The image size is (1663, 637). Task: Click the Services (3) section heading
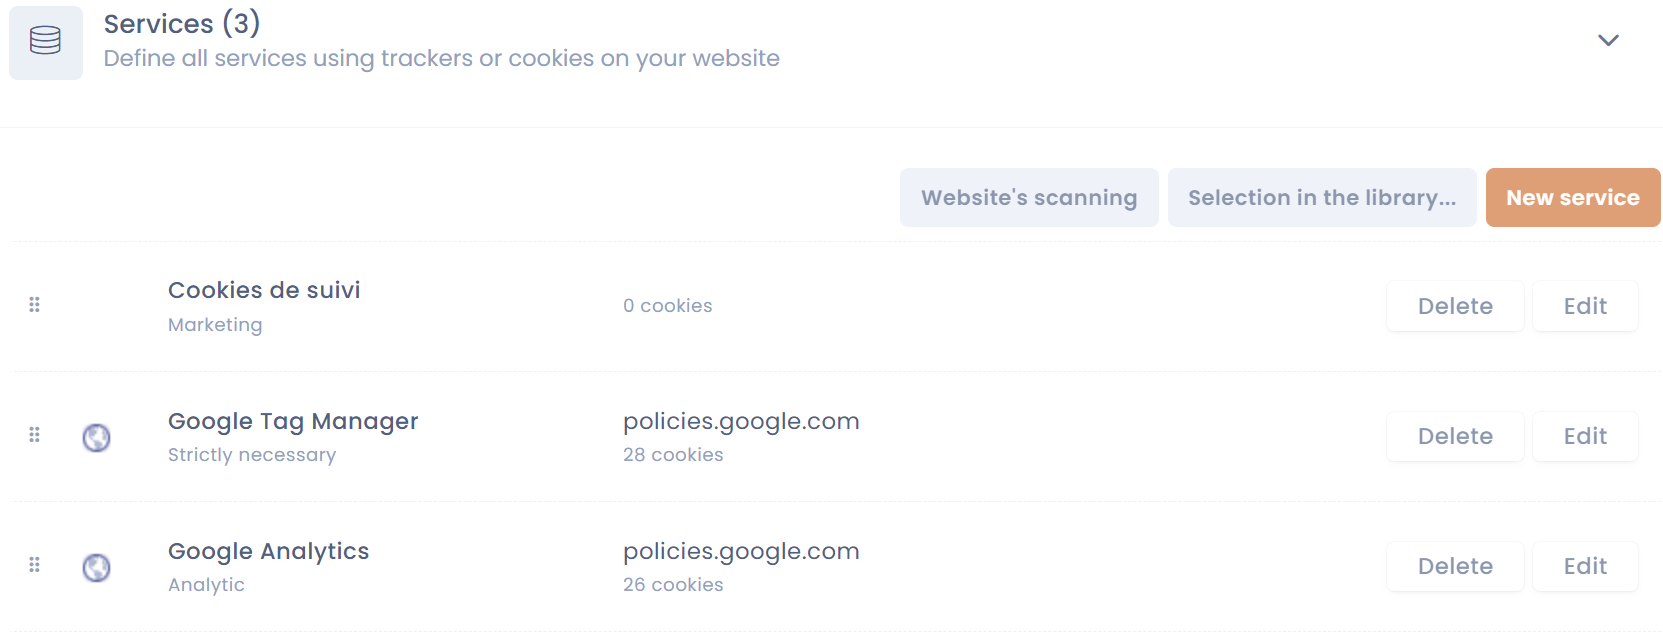(x=182, y=24)
